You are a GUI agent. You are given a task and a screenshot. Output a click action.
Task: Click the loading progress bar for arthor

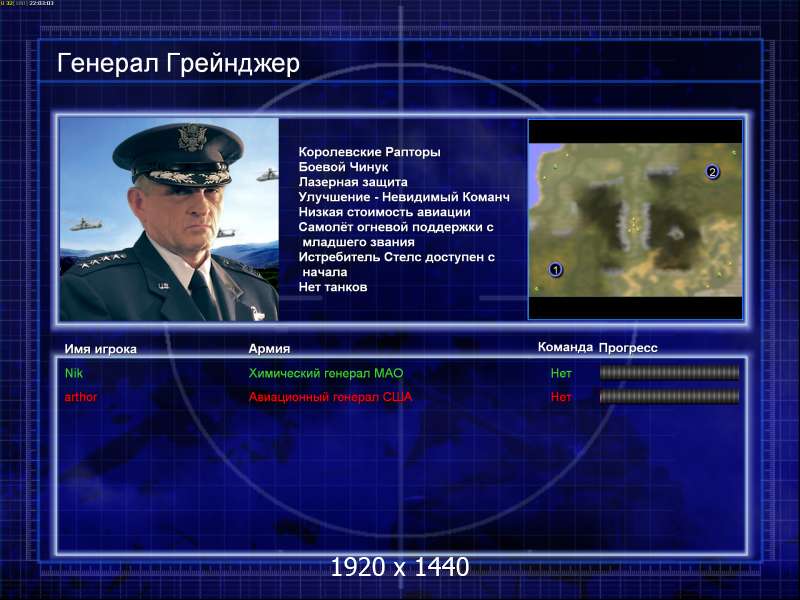669,396
